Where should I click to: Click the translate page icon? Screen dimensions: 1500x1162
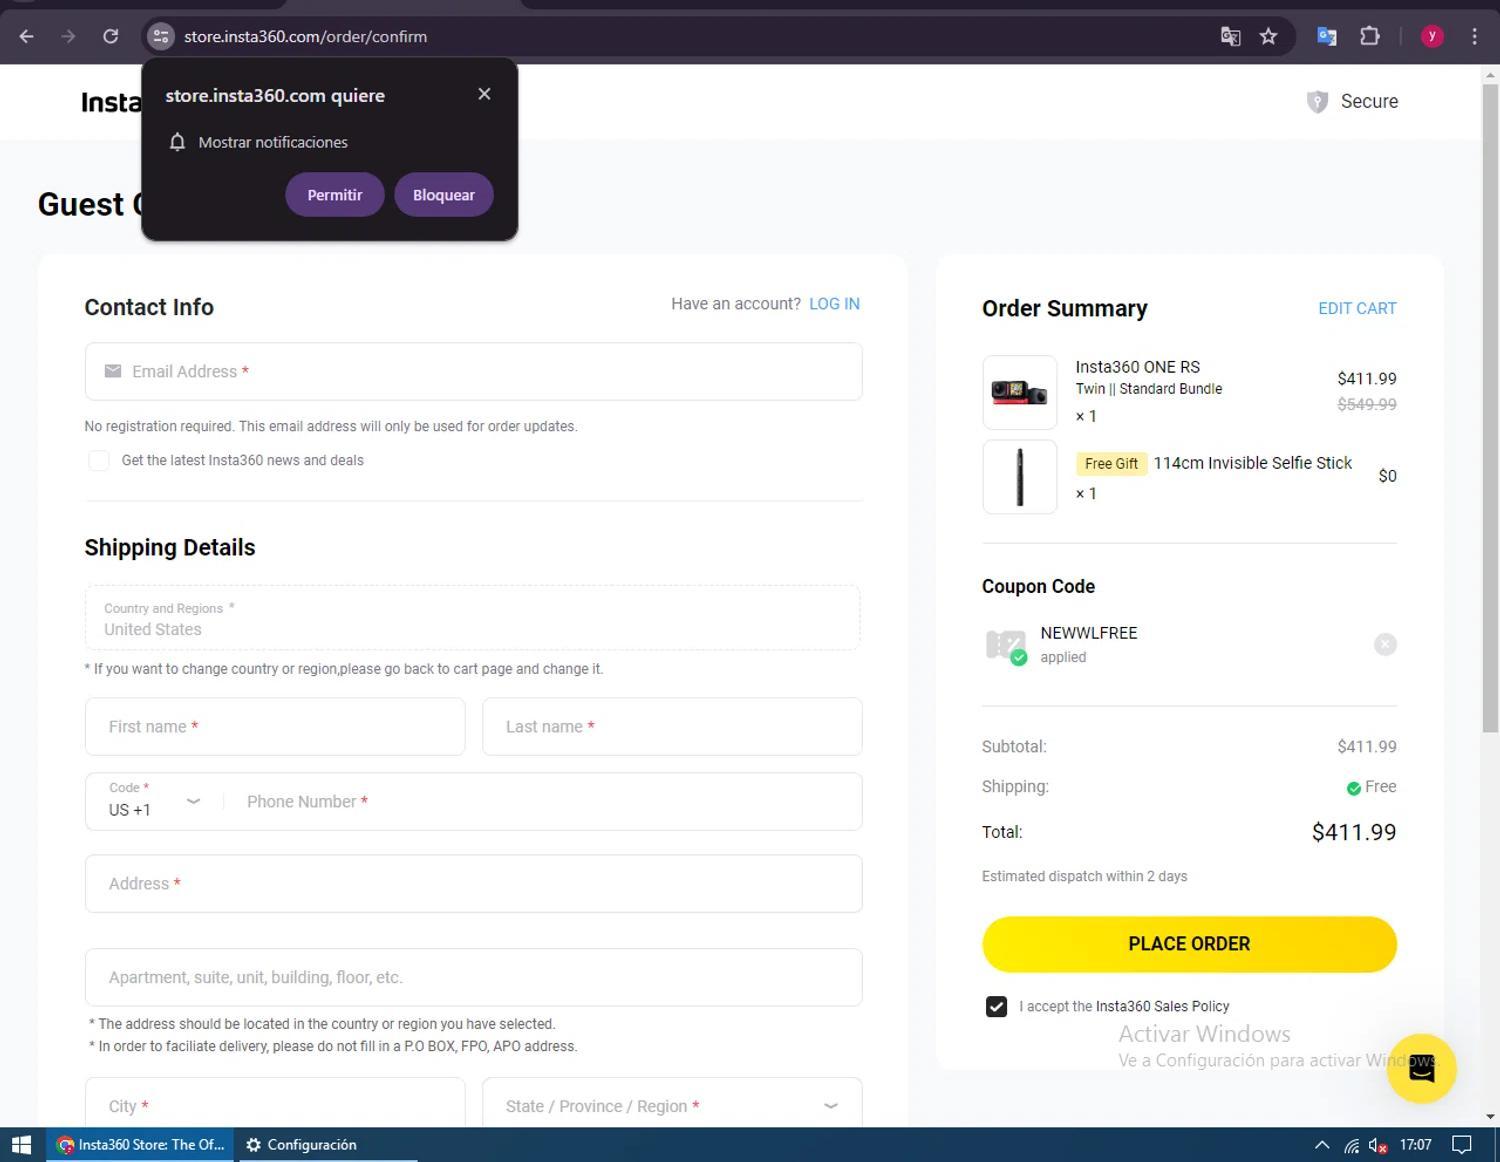1231,37
